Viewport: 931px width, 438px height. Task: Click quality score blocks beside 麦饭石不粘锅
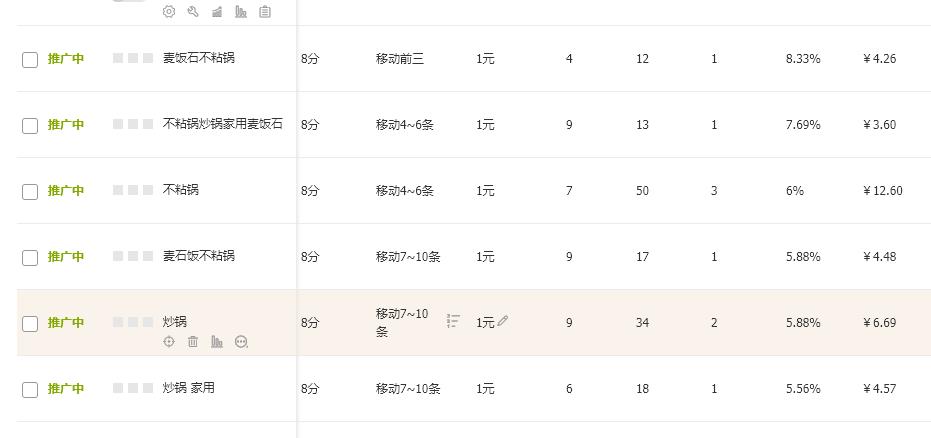tap(133, 58)
